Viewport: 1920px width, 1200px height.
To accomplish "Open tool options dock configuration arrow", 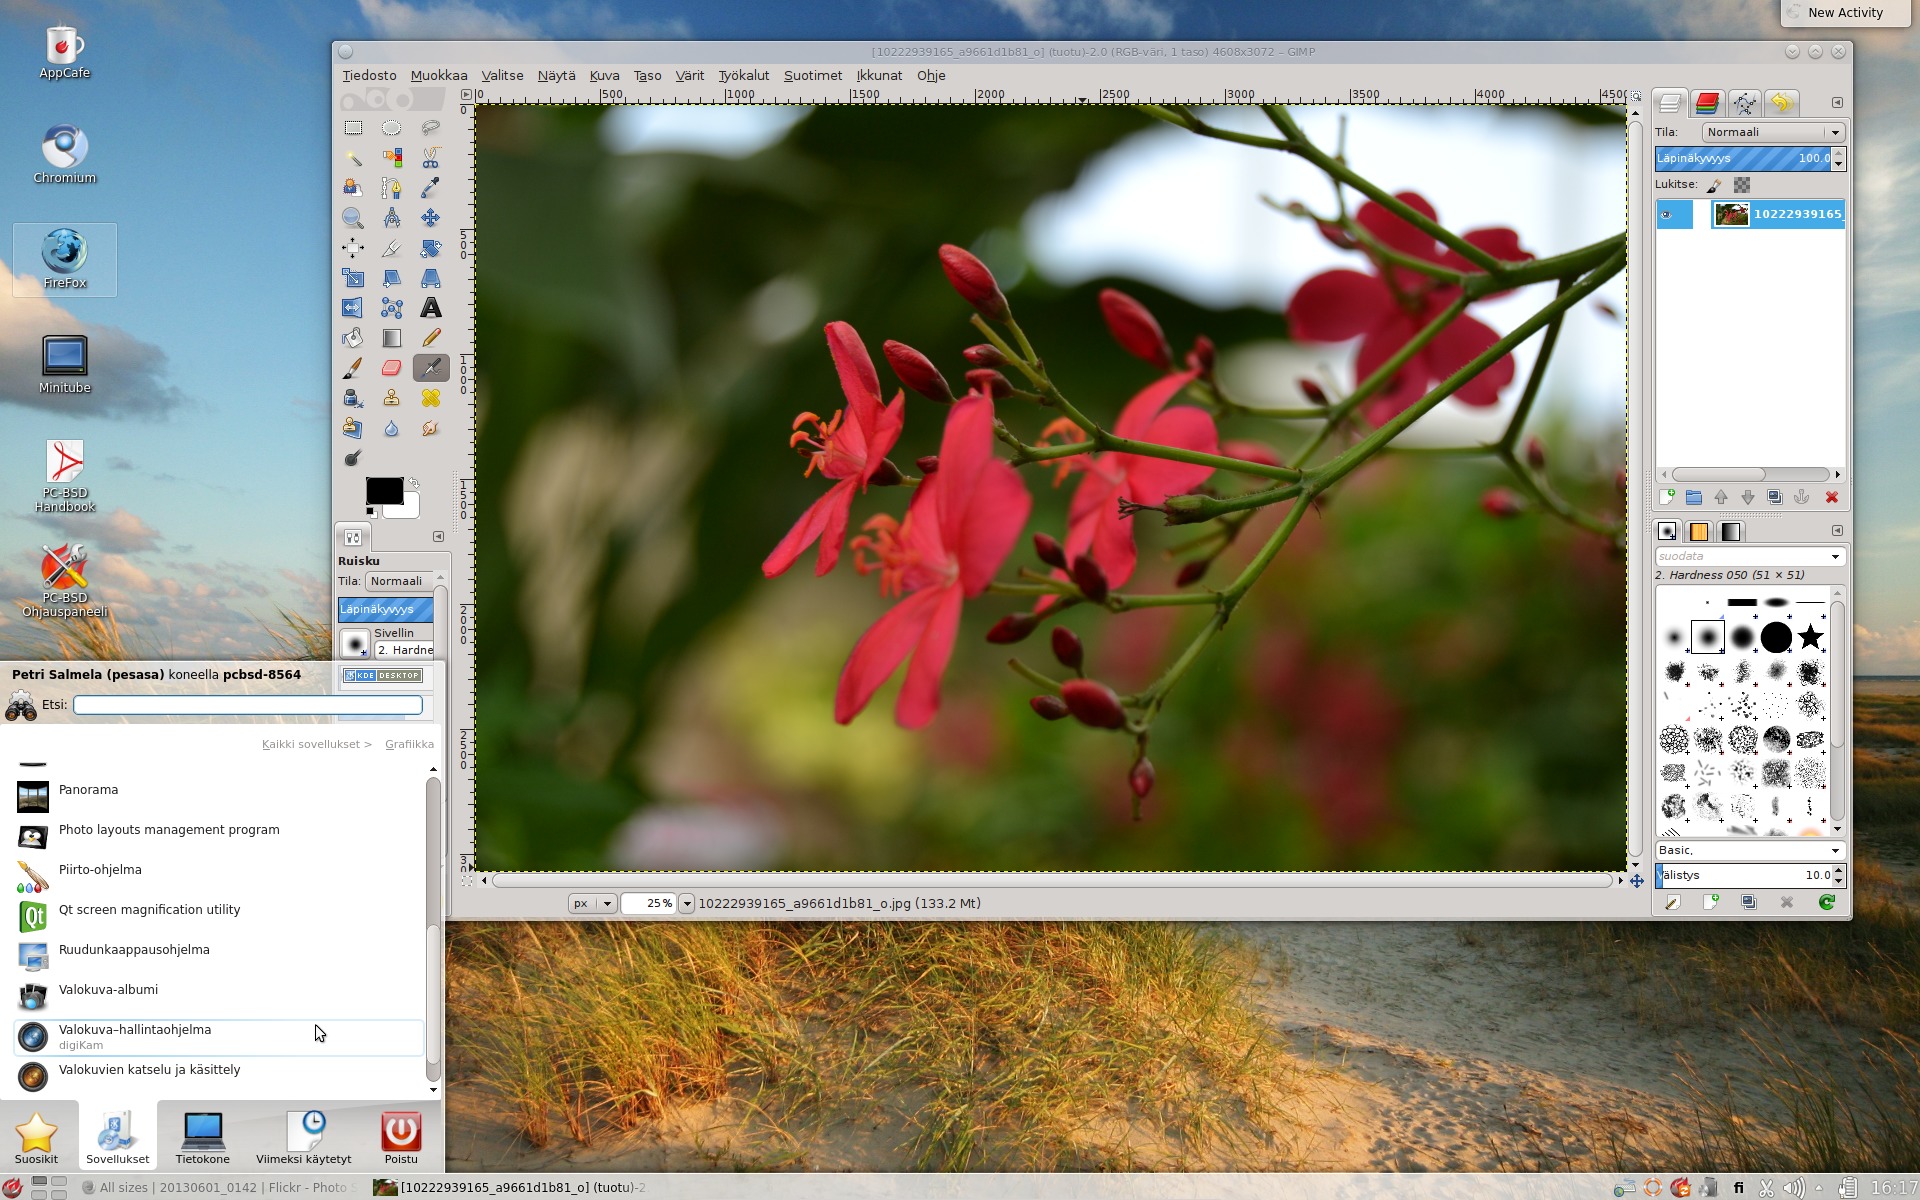I will 438,536.
